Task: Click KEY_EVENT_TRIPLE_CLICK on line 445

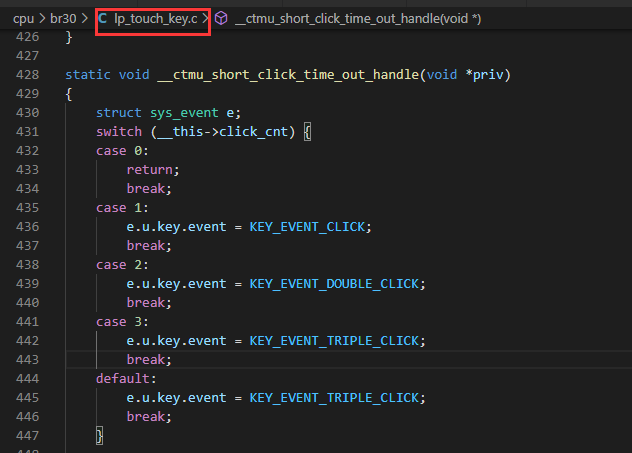Action: pos(334,398)
